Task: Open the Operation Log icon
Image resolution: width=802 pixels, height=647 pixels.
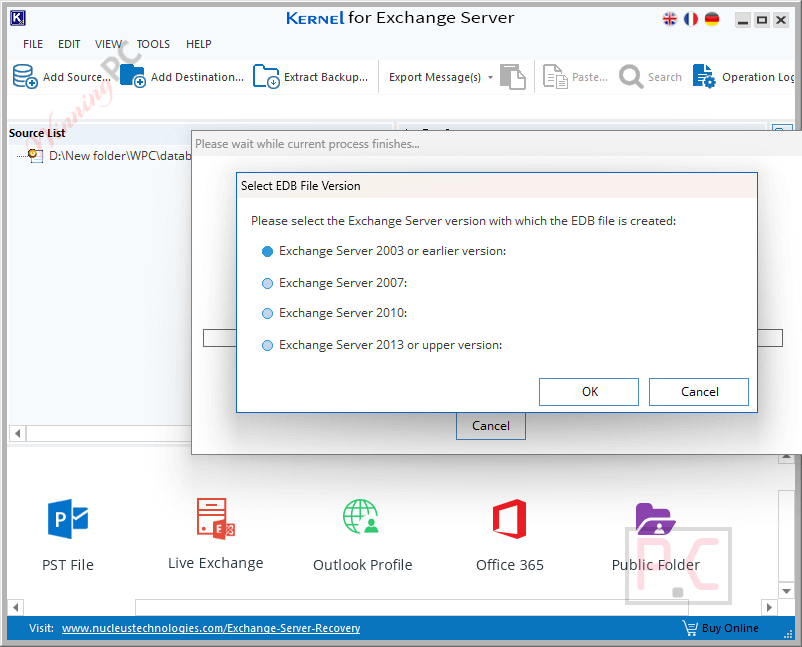Action: coord(704,76)
